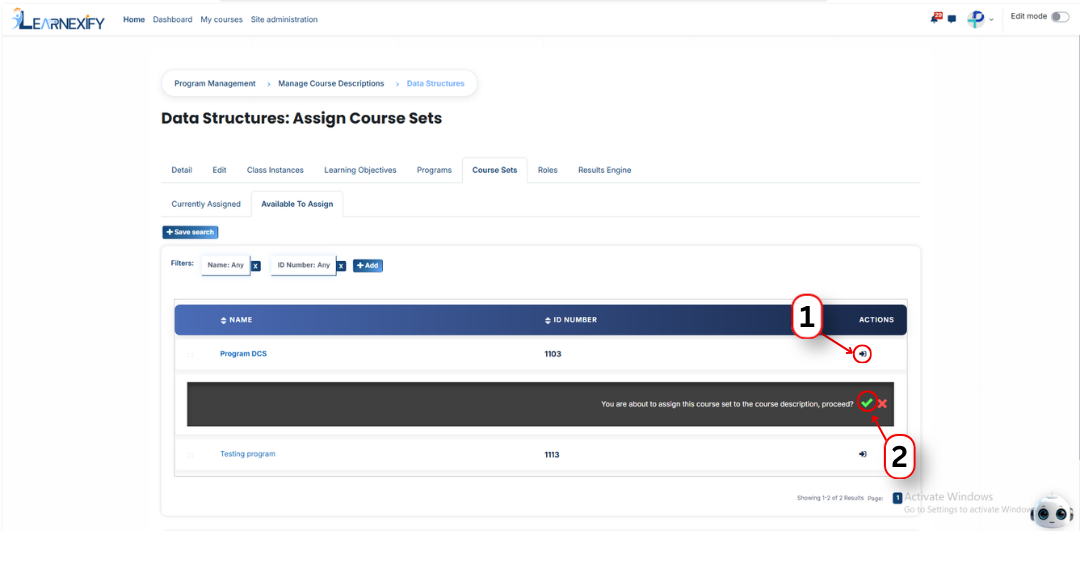Open the messages chat icon
1080x566 pixels.
click(x=952, y=19)
